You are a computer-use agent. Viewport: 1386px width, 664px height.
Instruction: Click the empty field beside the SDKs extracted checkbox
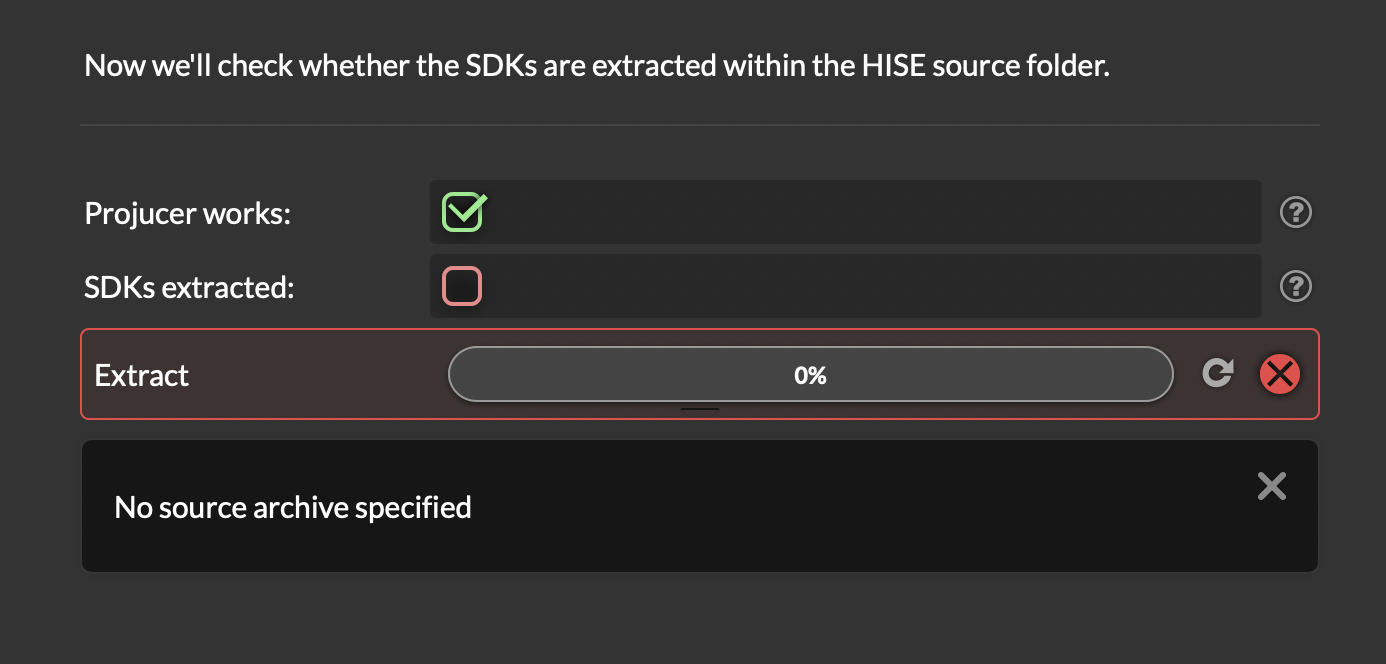pos(870,286)
